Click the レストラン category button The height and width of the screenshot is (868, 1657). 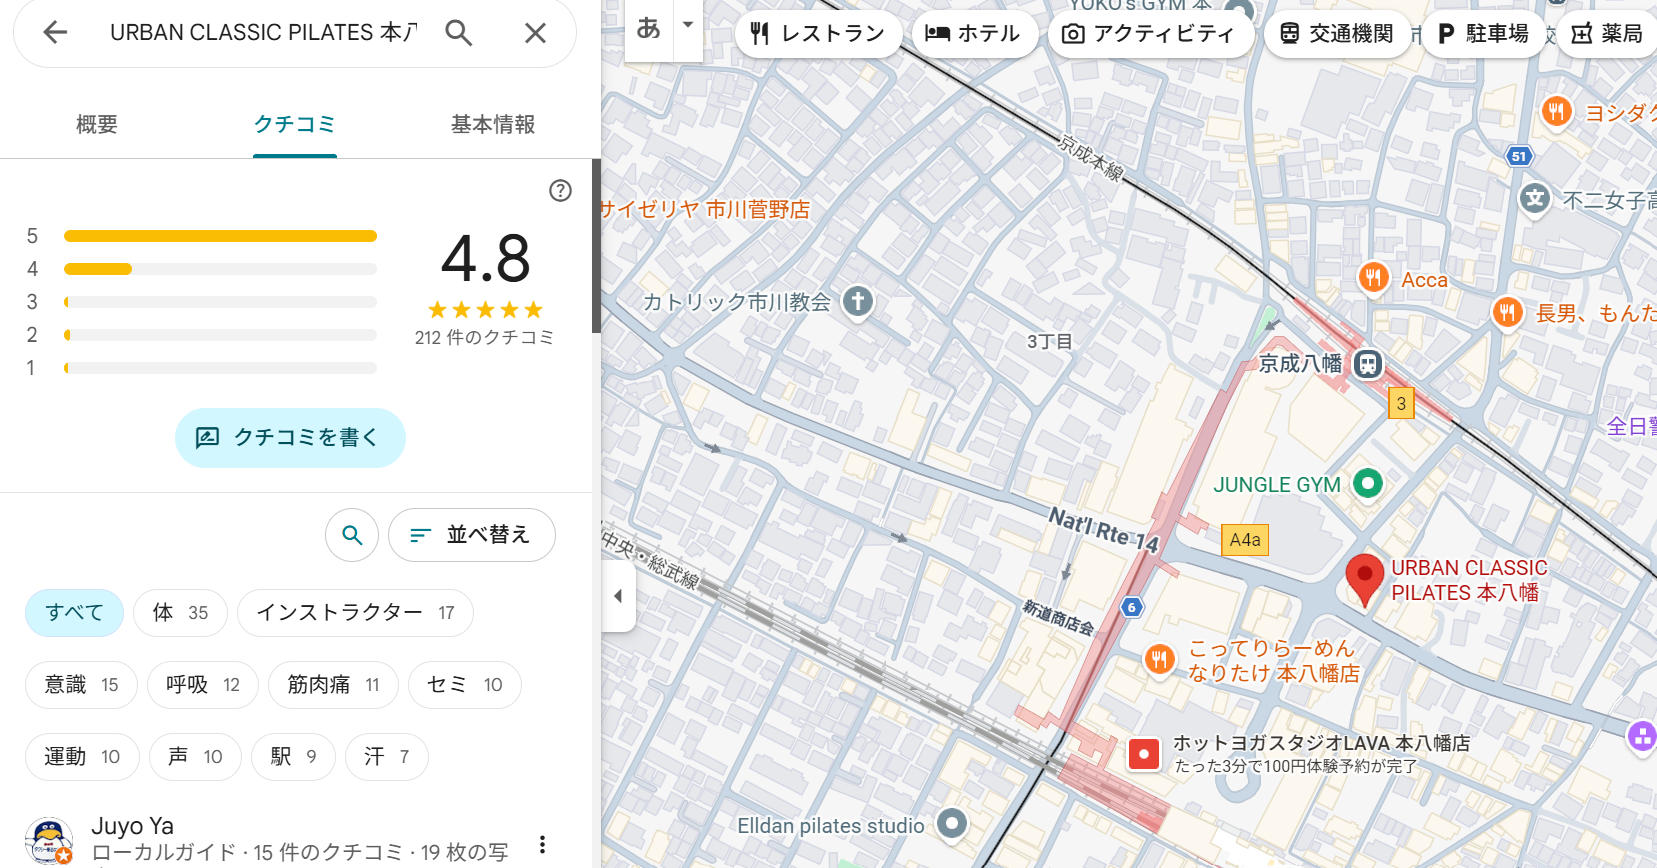pyautogui.click(x=818, y=34)
